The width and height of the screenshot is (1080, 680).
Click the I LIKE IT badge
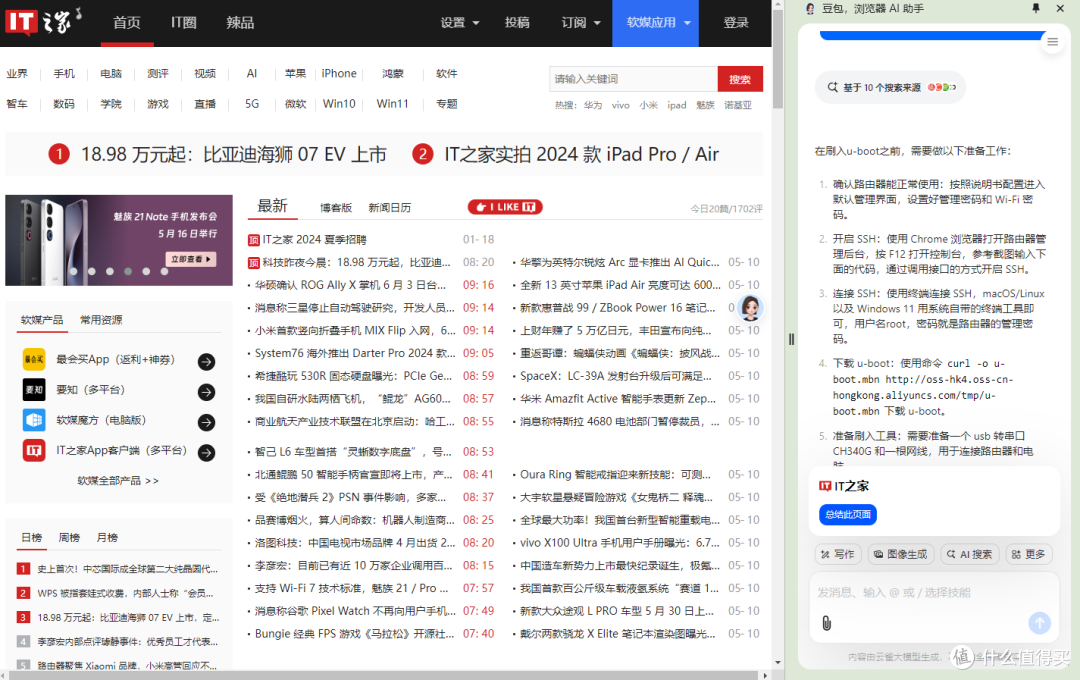pos(505,207)
